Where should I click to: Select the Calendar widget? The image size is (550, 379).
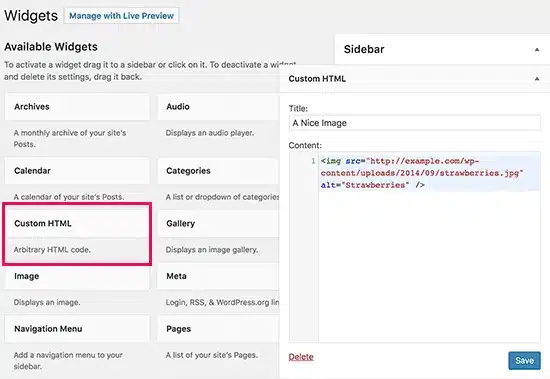coord(77,171)
